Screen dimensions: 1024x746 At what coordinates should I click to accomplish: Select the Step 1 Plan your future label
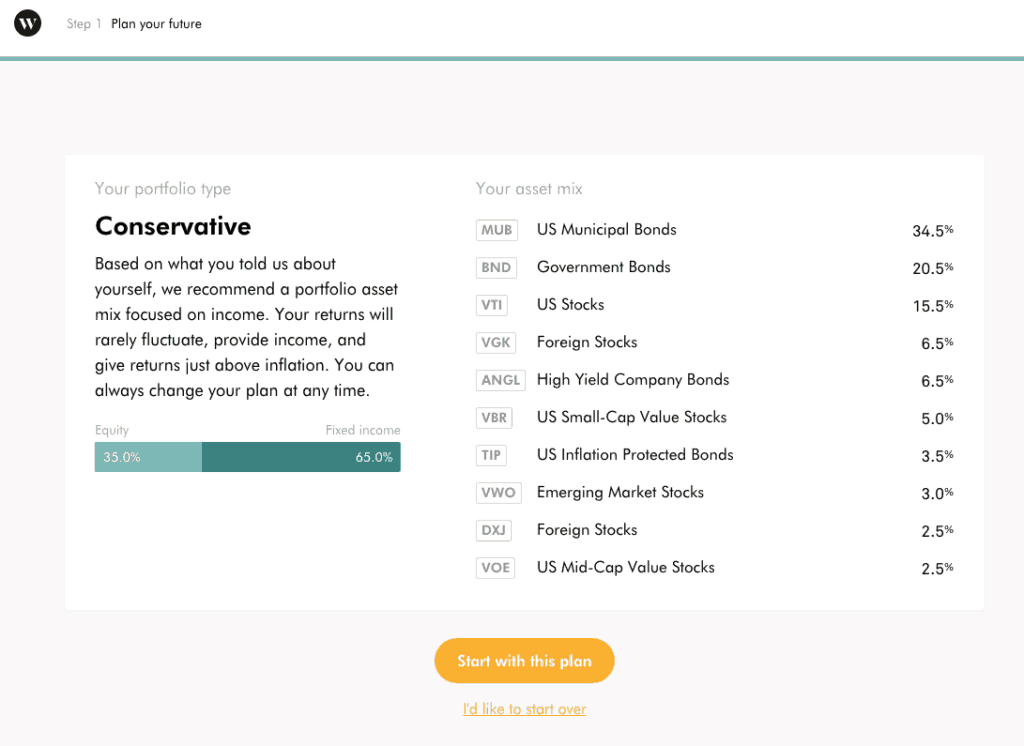134,23
